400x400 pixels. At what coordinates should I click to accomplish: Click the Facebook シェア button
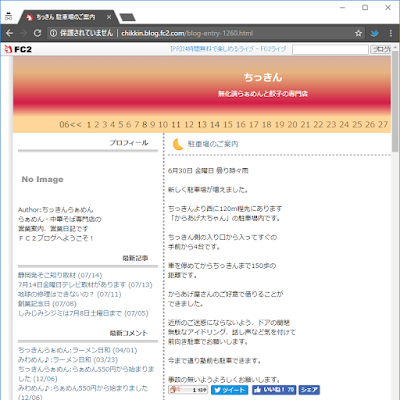[309, 390]
